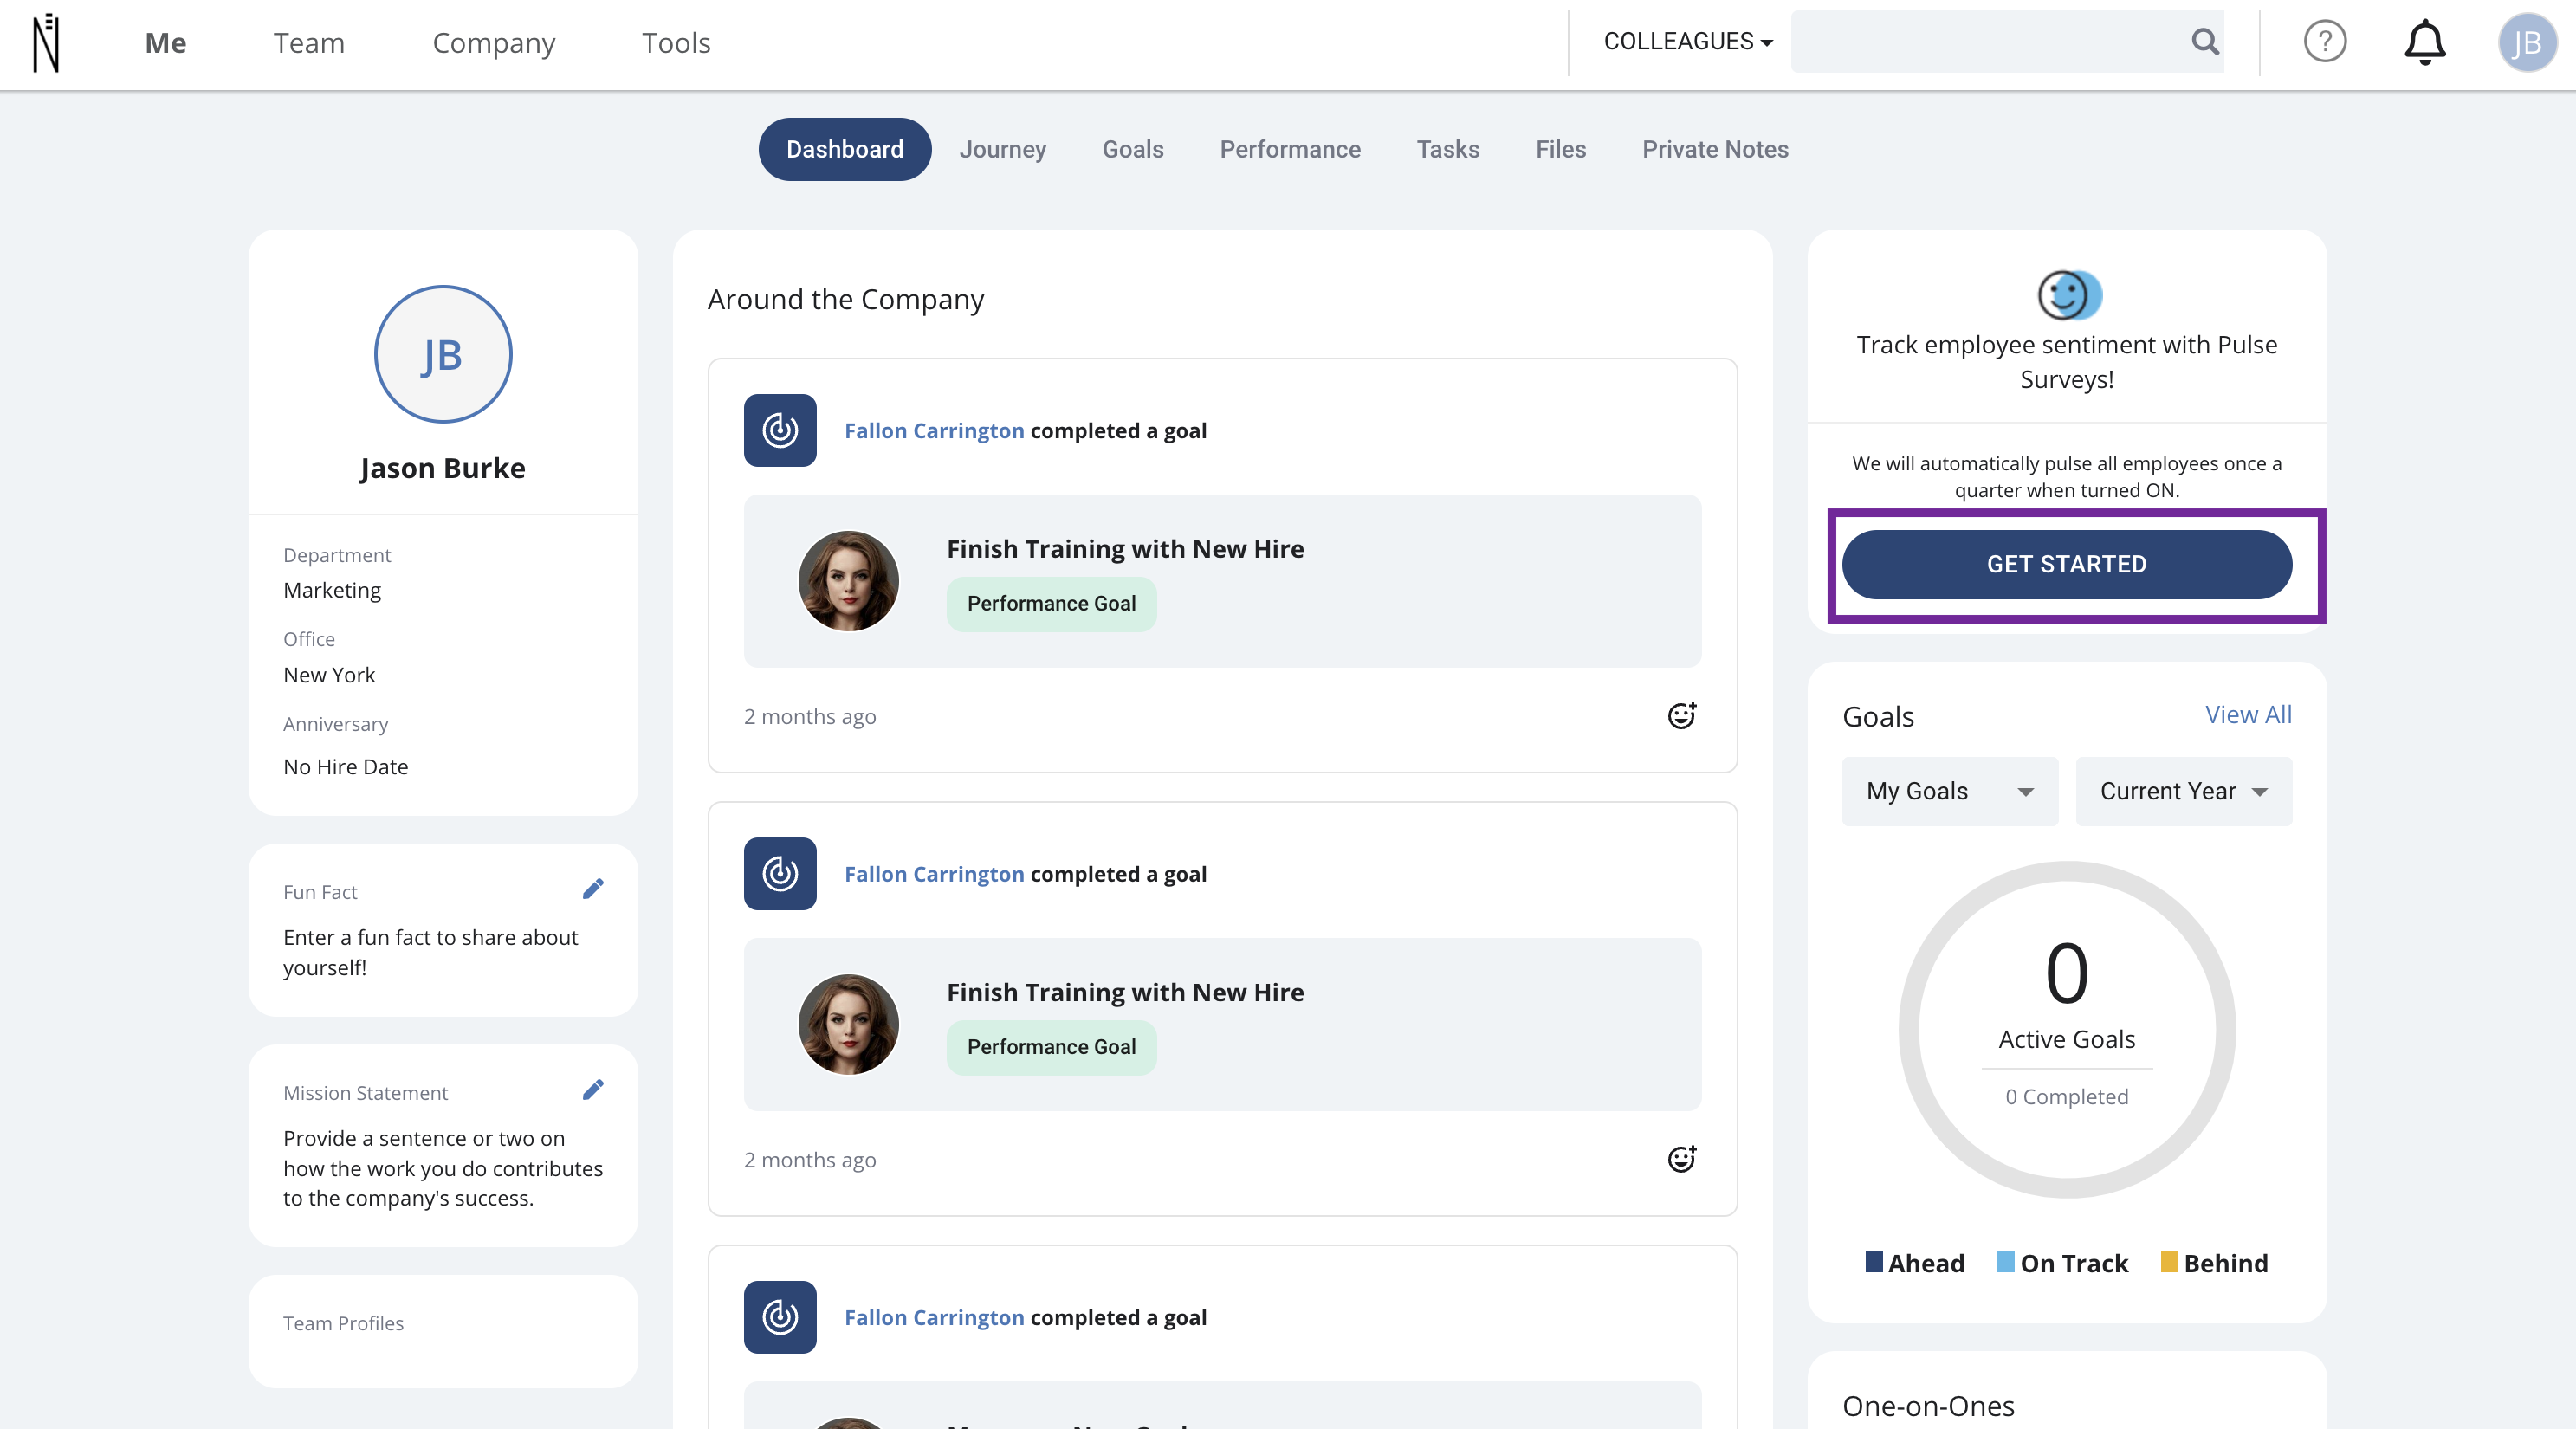Open the Tools menu
The height and width of the screenshot is (1429, 2576).
[676, 43]
